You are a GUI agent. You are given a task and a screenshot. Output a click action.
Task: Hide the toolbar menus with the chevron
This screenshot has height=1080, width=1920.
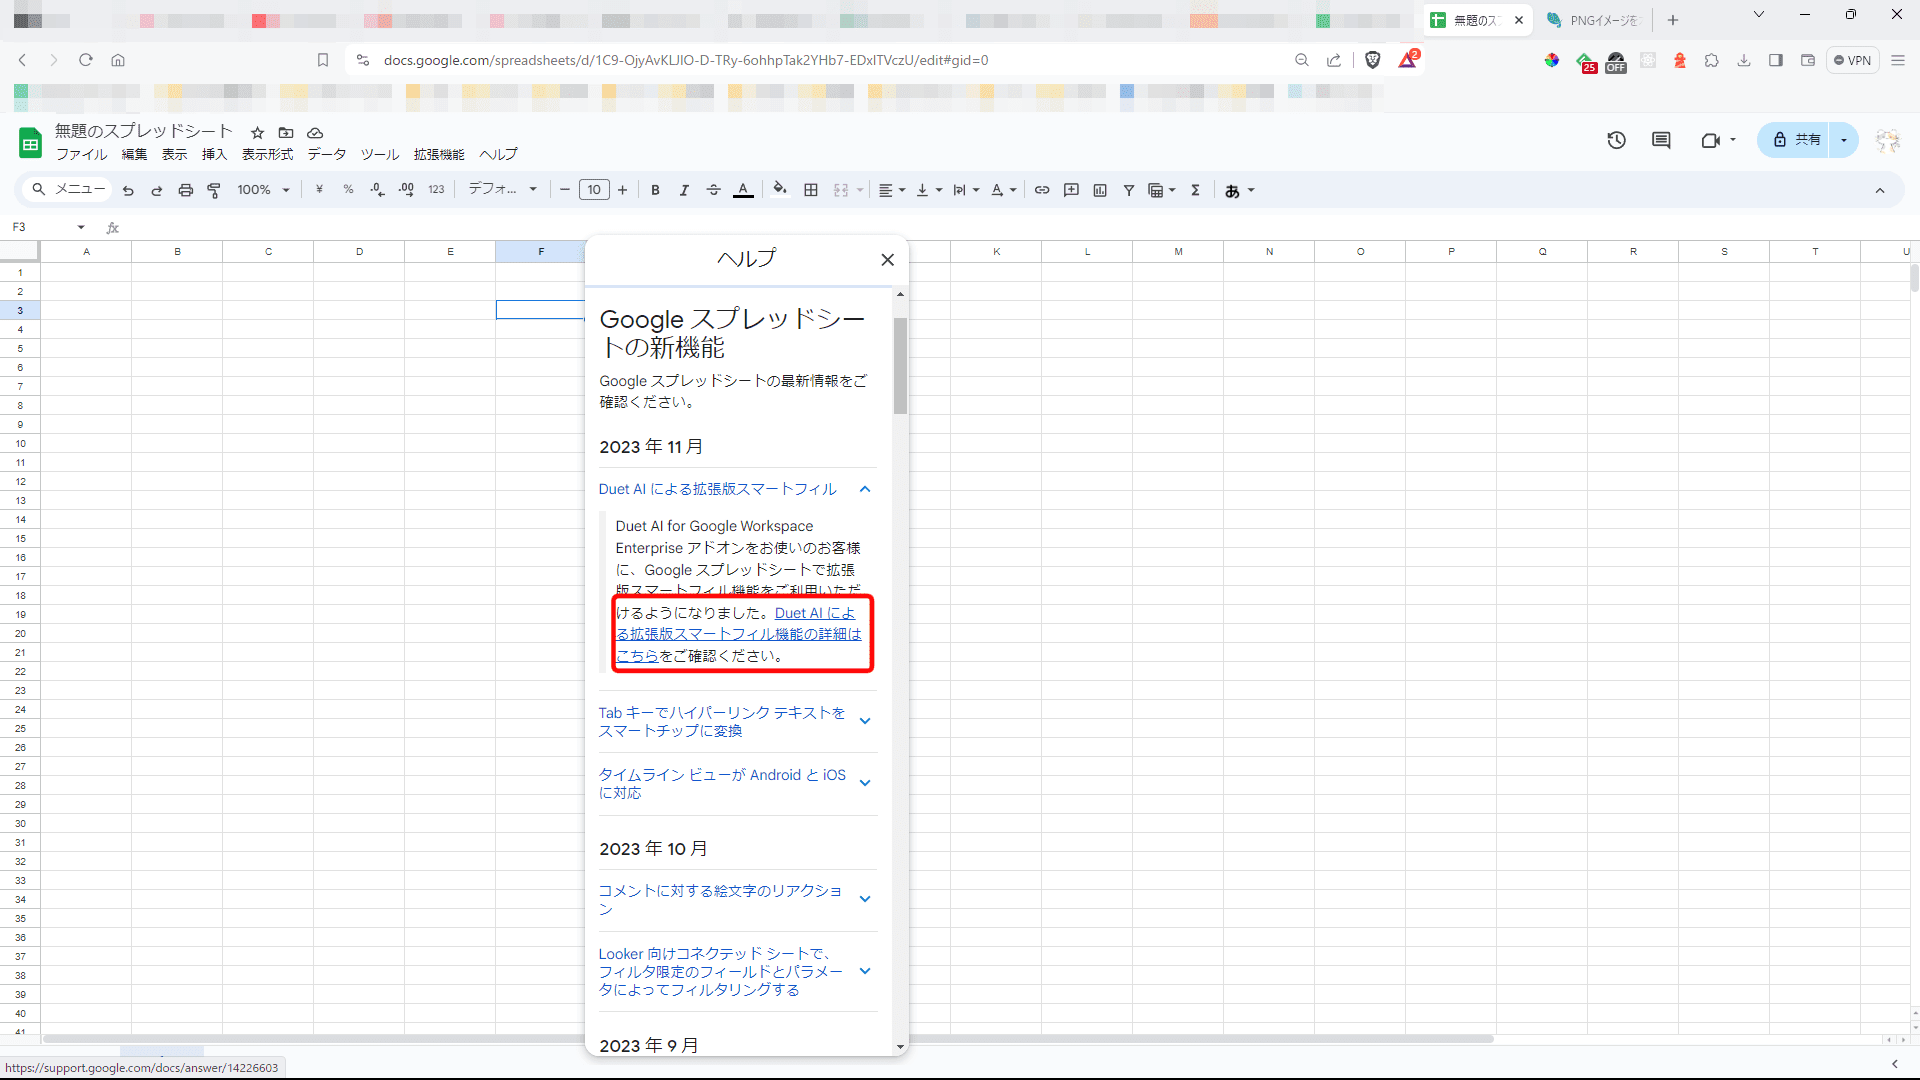point(1880,190)
